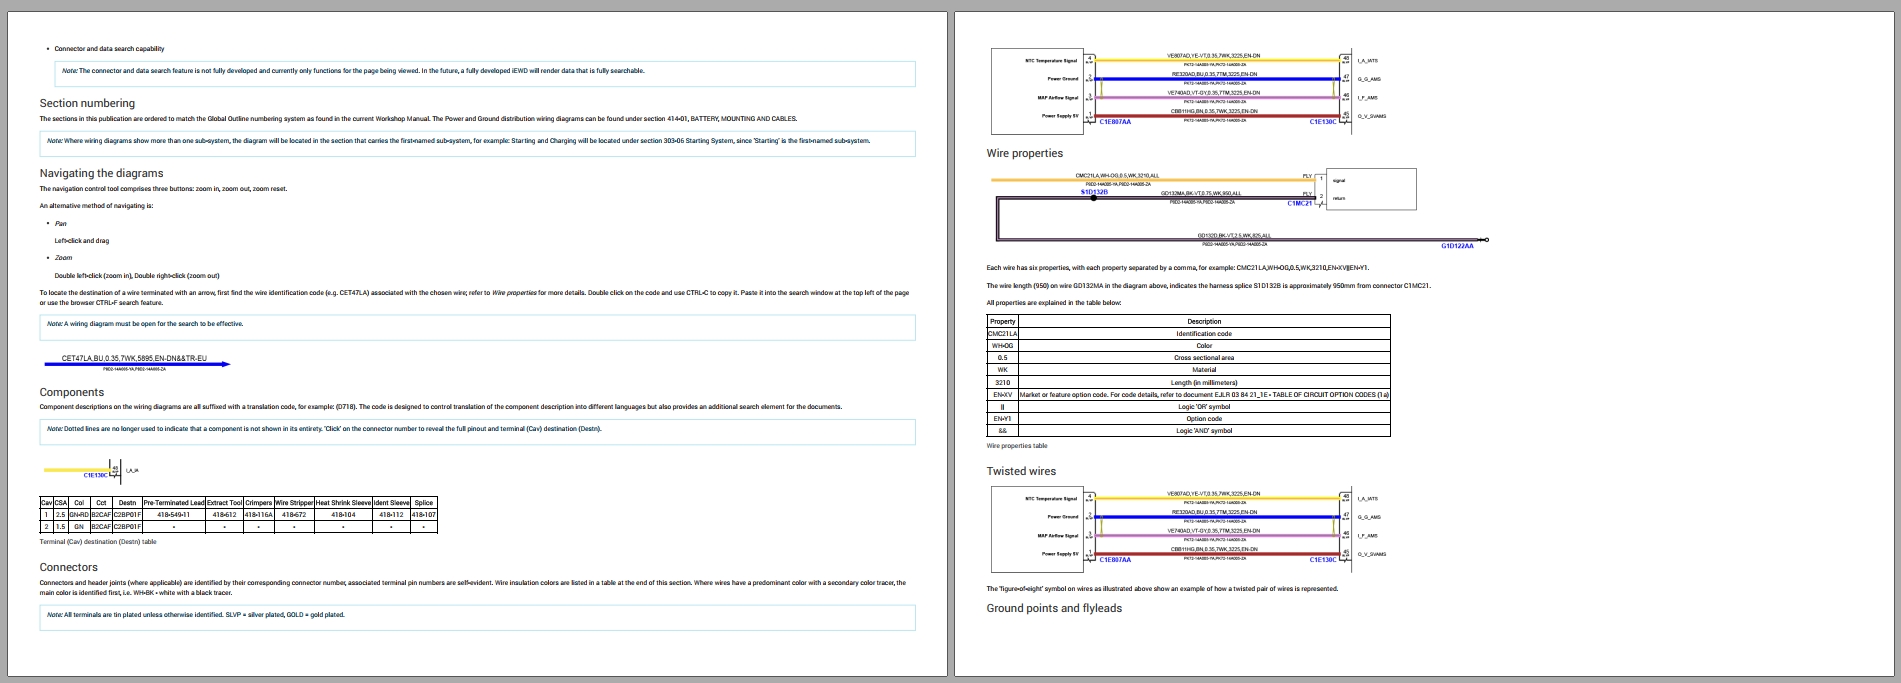Click the 'Length (in millimeters)' description cell
1901x683 pixels.
[x=1204, y=382]
